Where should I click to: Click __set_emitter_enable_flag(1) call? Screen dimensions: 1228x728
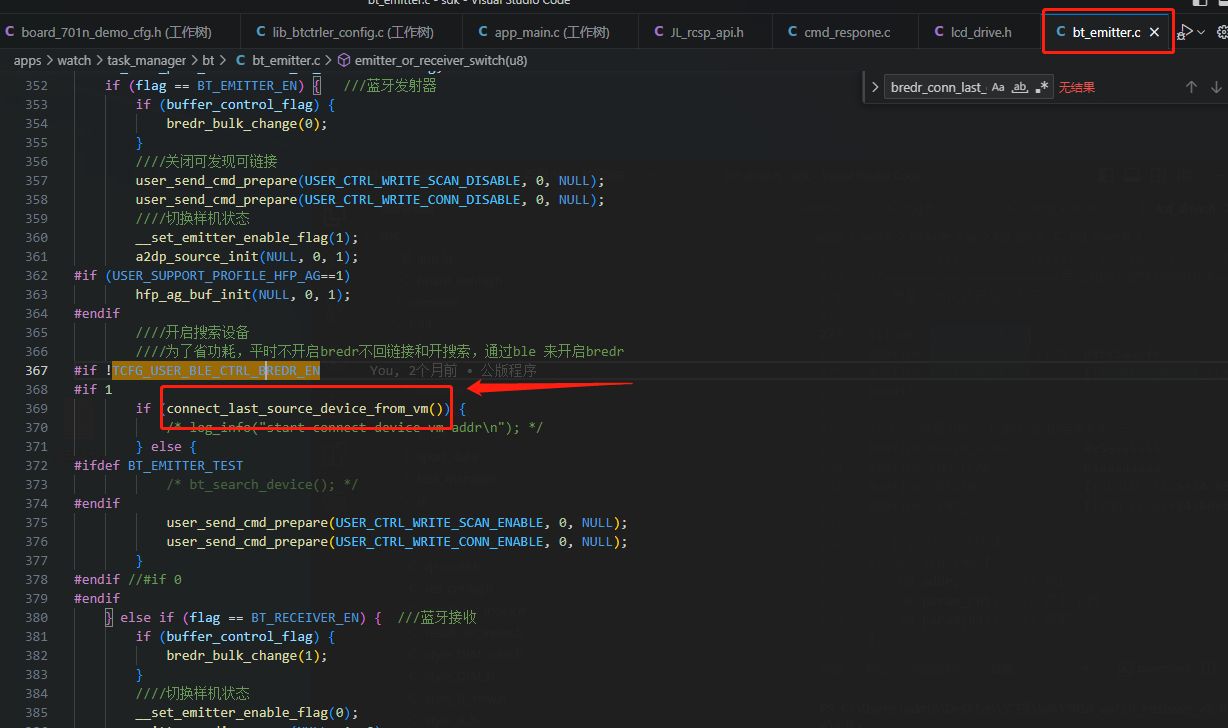(x=247, y=237)
